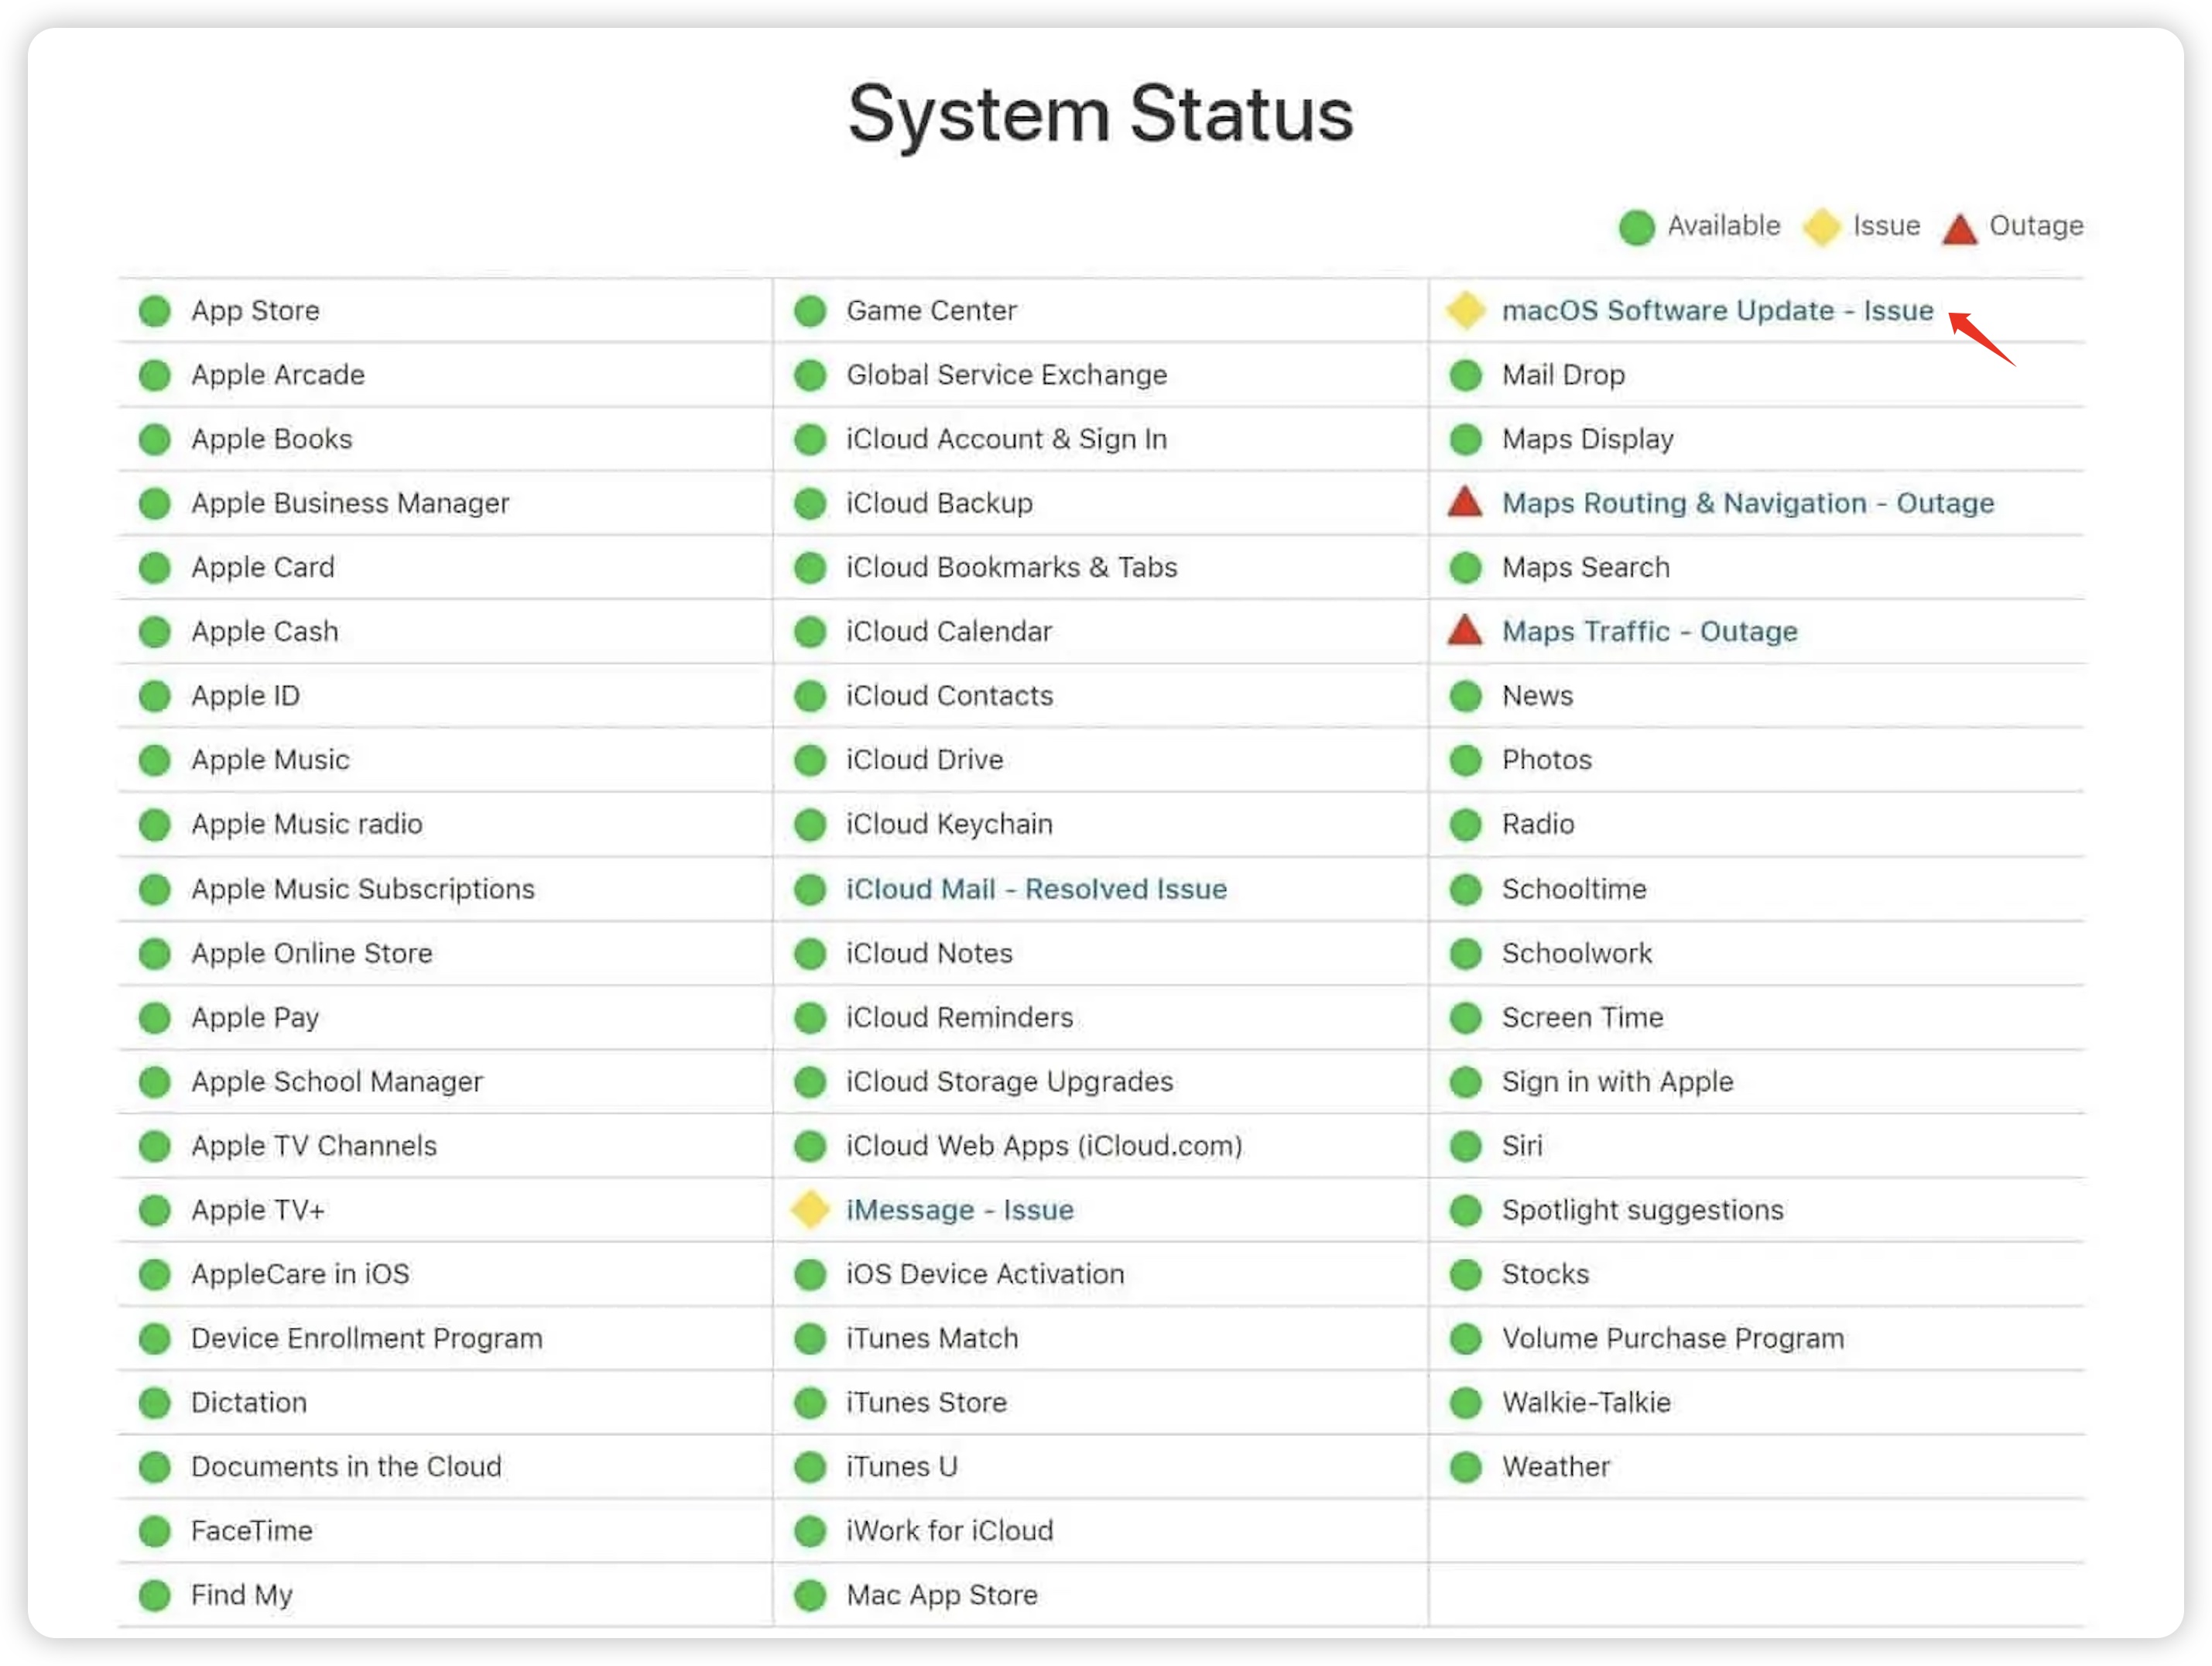Click the green status dot beside FaceTime
The width and height of the screenshot is (2212, 1666).
(x=155, y=1531)
